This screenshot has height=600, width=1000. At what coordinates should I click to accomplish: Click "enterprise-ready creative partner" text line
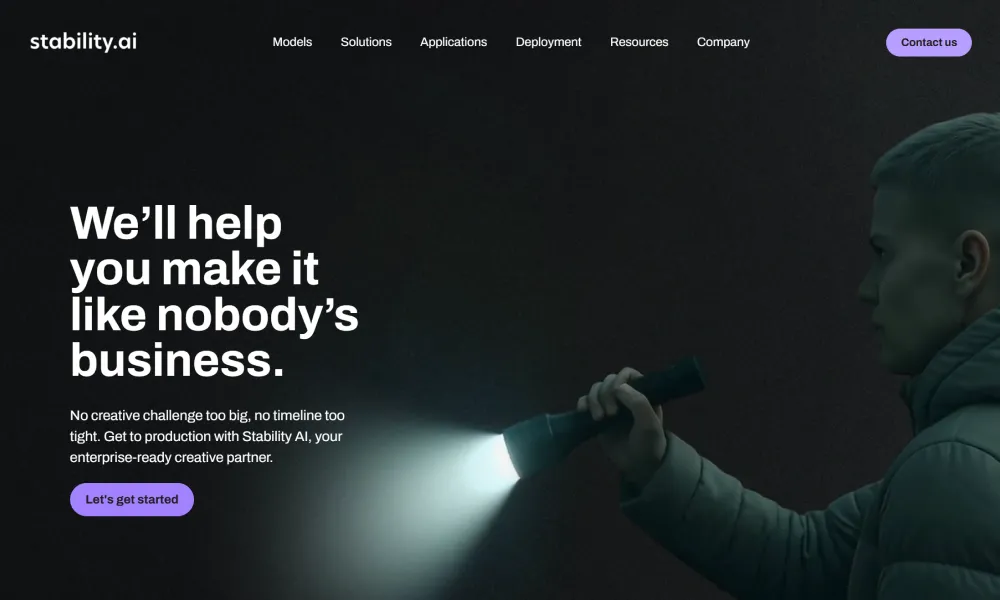pos(171,457)
